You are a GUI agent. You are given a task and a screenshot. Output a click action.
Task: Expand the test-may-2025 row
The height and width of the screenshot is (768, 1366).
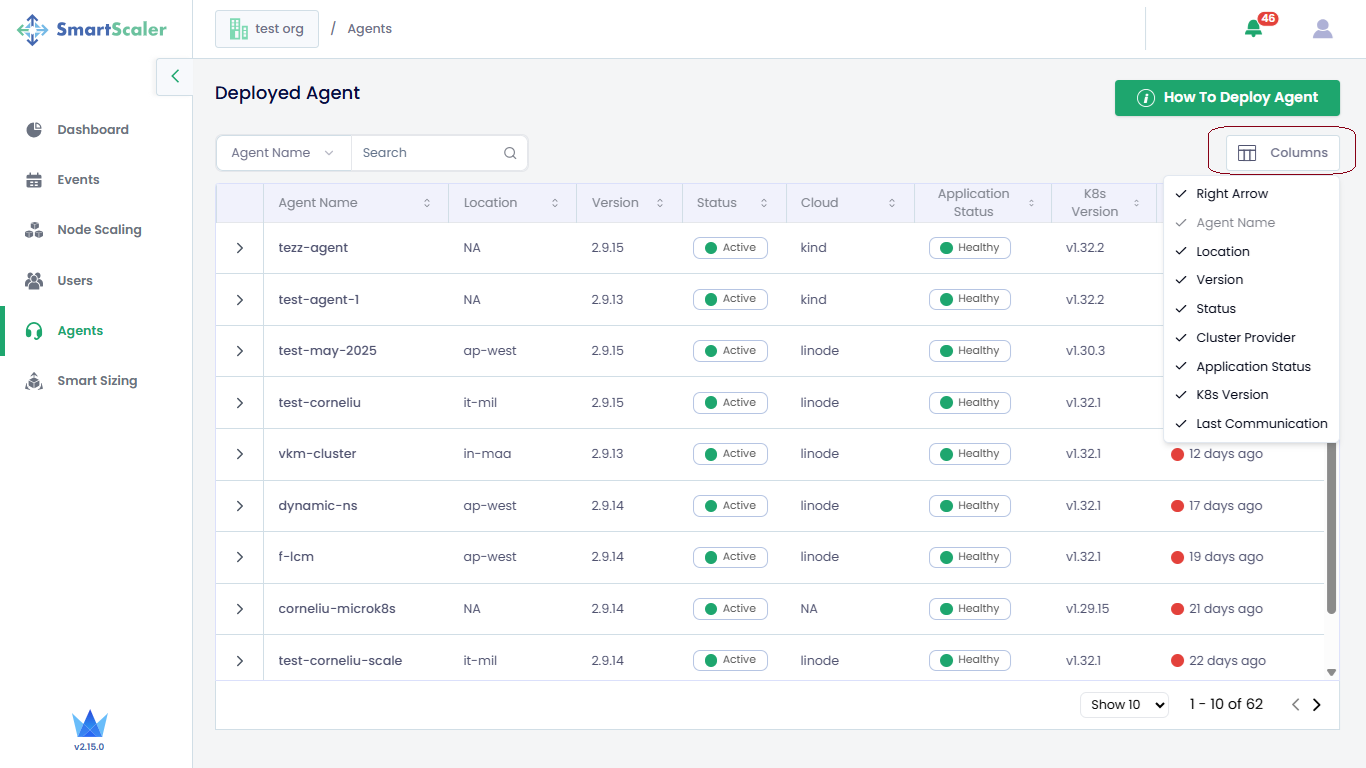pyautogui.click(x=240, y=351)
